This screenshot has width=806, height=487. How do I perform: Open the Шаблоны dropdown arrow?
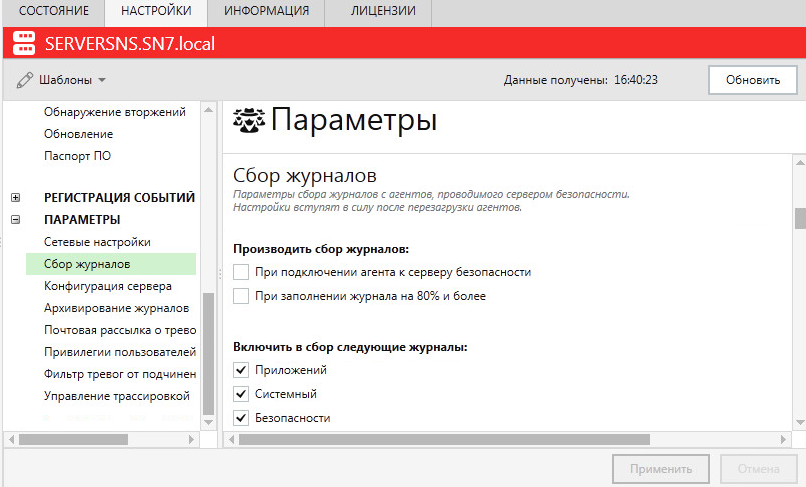tap(102, 80)
